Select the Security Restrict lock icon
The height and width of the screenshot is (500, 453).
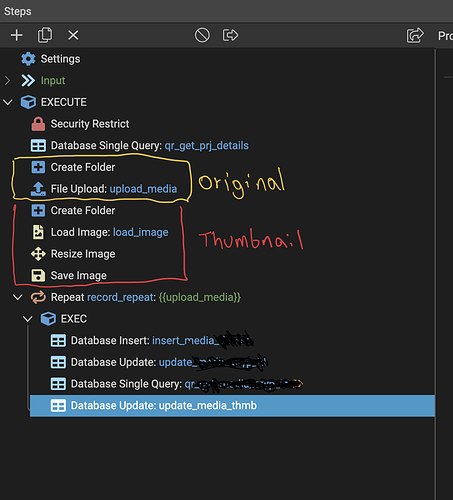click(x=38, y=124)
